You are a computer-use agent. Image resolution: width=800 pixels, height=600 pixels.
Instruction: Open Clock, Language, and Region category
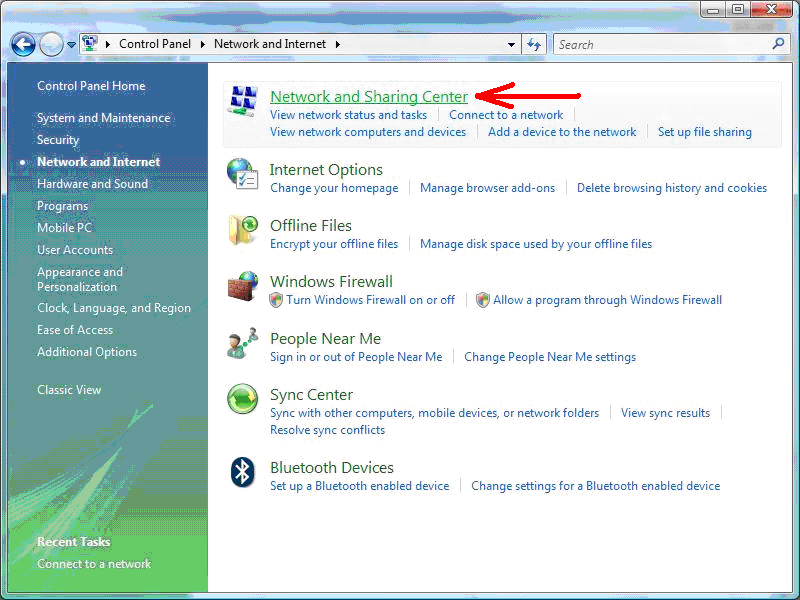click(114, 308)
